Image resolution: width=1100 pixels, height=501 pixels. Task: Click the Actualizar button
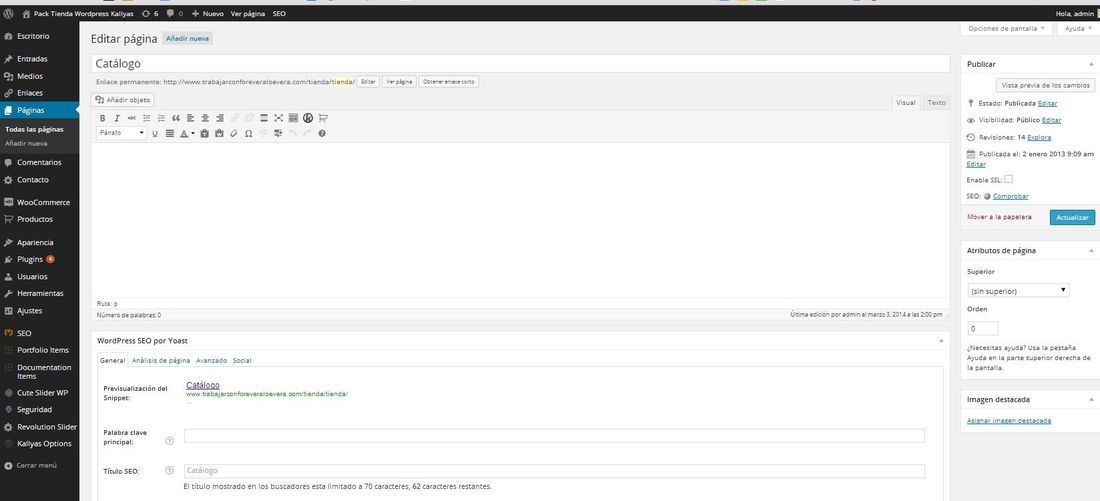click(1072, 218)
